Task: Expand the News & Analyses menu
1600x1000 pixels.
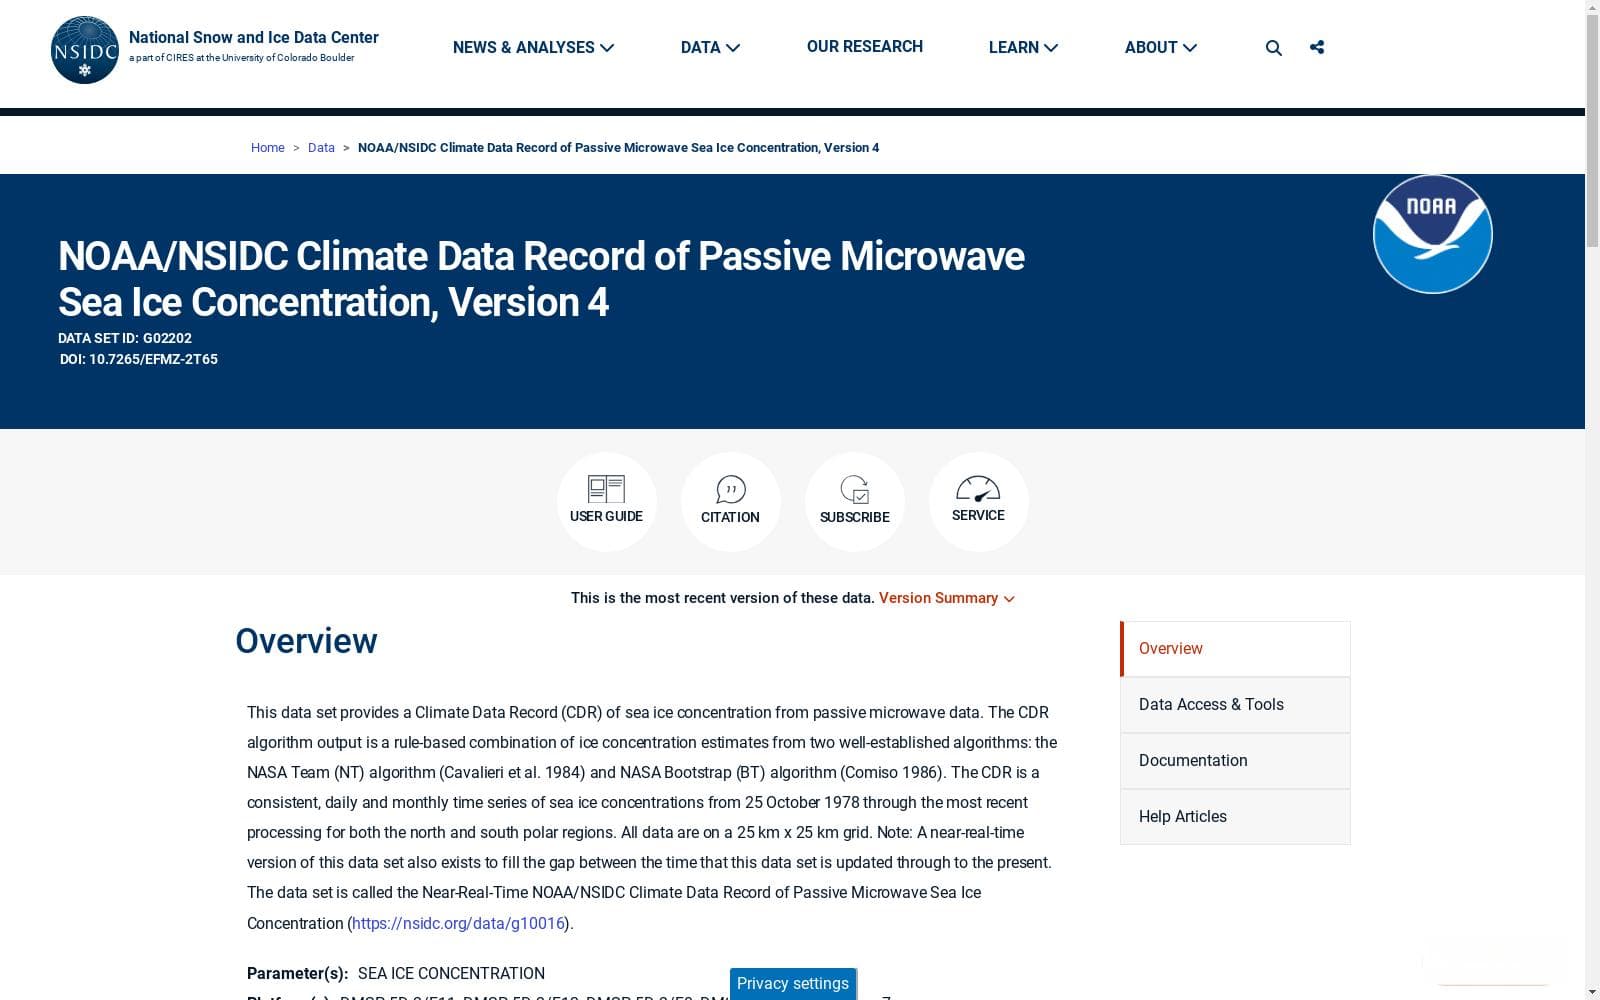Action: point(533,47)
